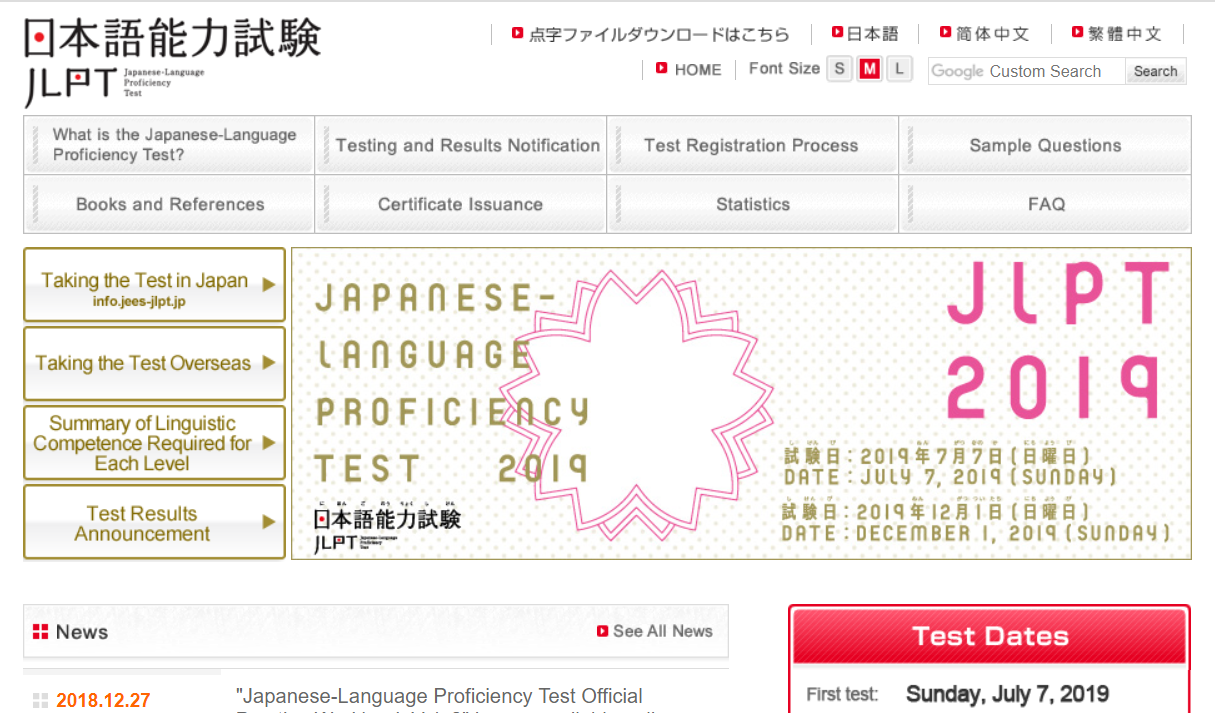Click the red arrow icon beside braille download
The image size is (1215, 713).
[517, 32]
